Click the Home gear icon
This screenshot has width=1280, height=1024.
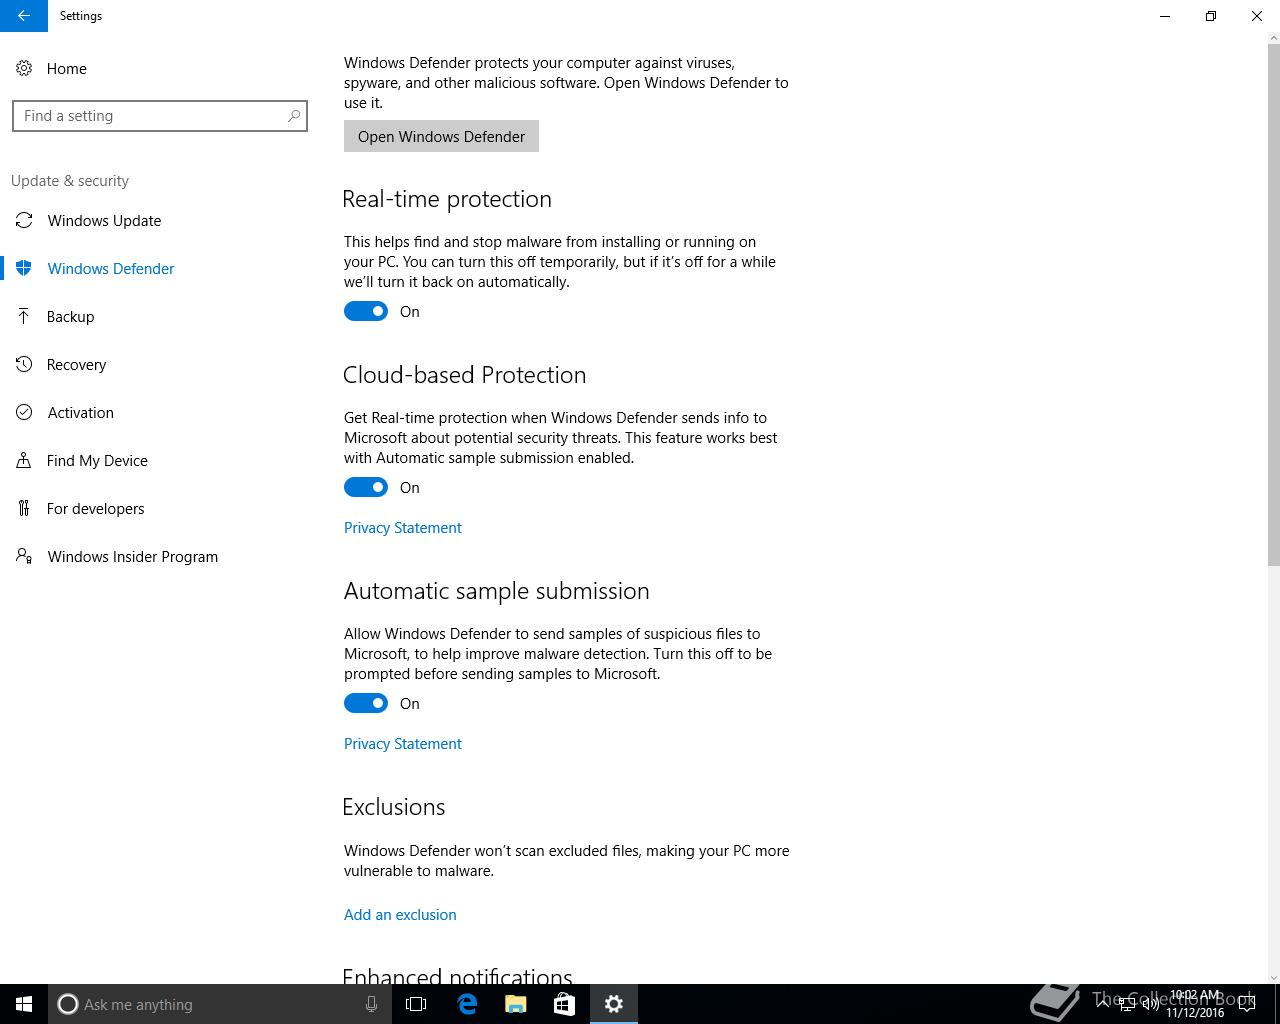(23, 68)
